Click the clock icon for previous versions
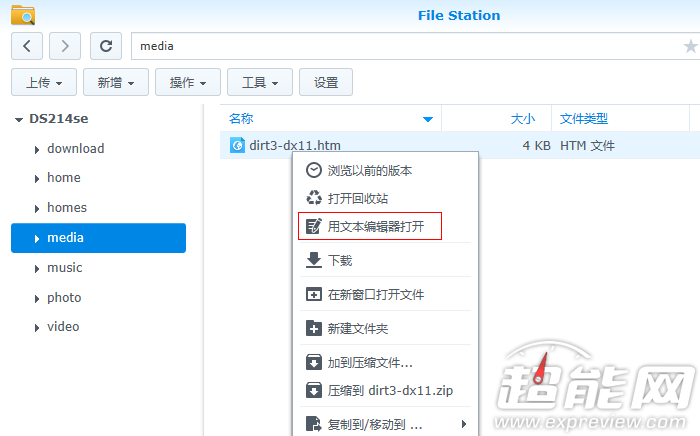Screen dimensions: 700x436 click(x=313, y=170)
